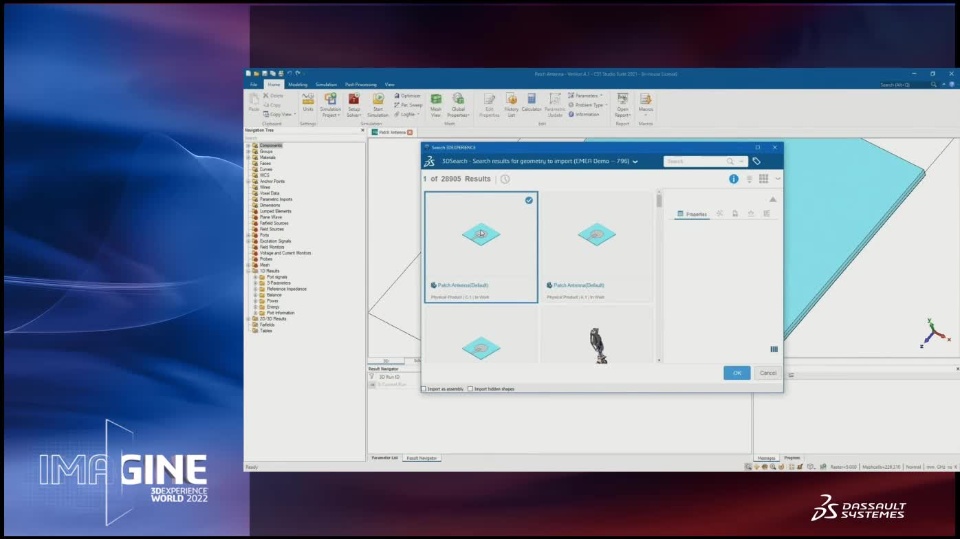Viewport: 960px width, 539px height.
Task: Select Lumped Elements in the Navigation Tree
Action: pyautogui.click(x=275, y=211)
